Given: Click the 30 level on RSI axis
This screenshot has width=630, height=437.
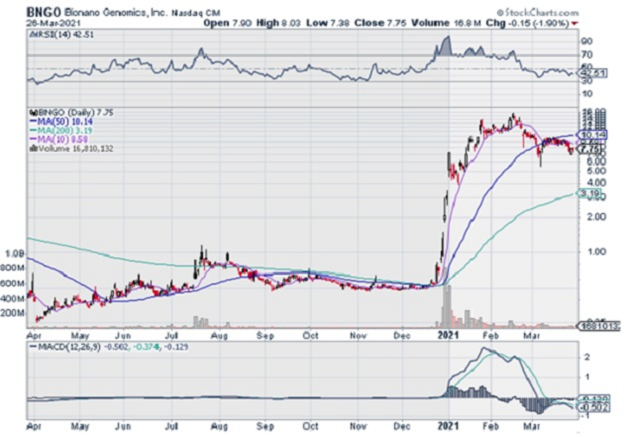Looking at the screenshot, I should 587,81.
